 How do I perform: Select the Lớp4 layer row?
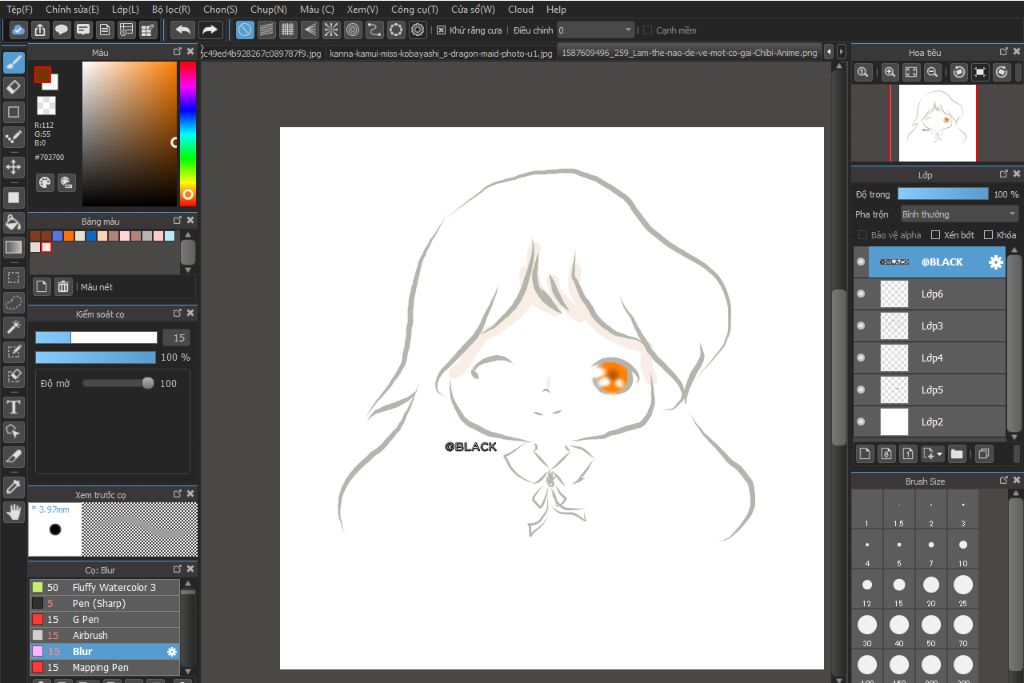click(x=930, y=358)
